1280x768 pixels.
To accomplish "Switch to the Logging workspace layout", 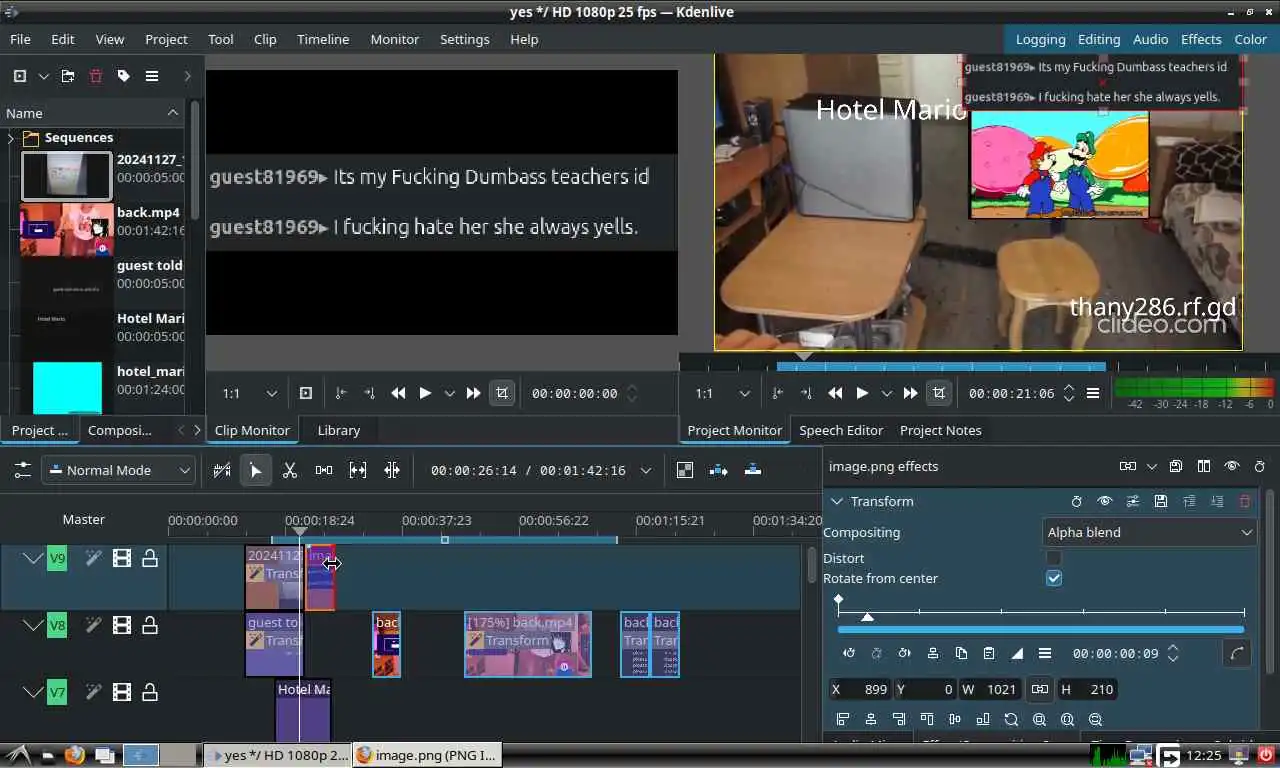I will [1041, 39].
